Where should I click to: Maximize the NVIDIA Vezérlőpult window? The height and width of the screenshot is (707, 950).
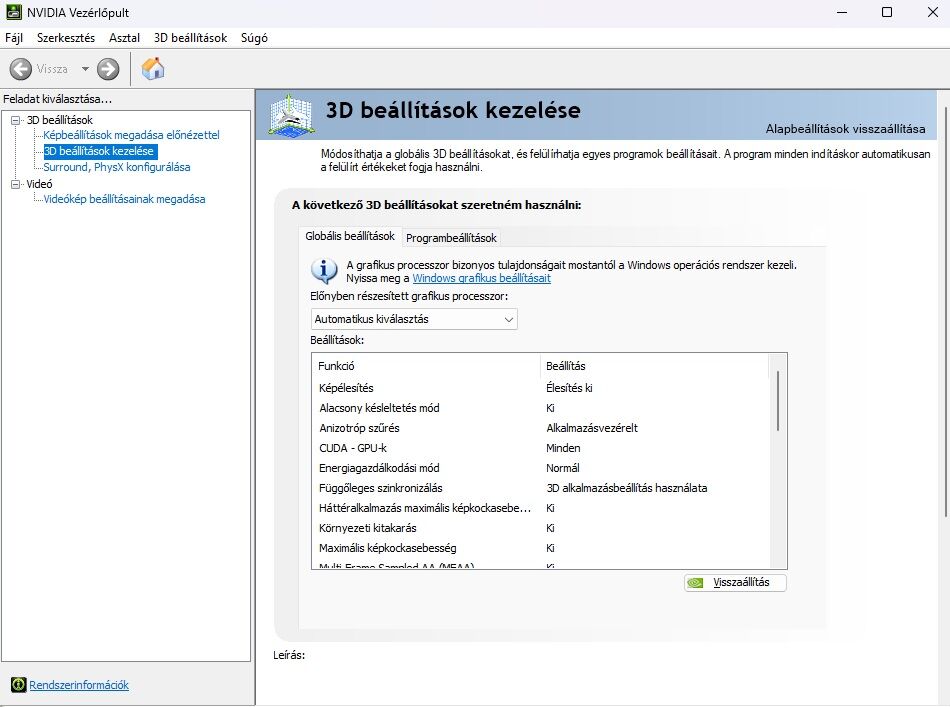click(x=887, y=12)
